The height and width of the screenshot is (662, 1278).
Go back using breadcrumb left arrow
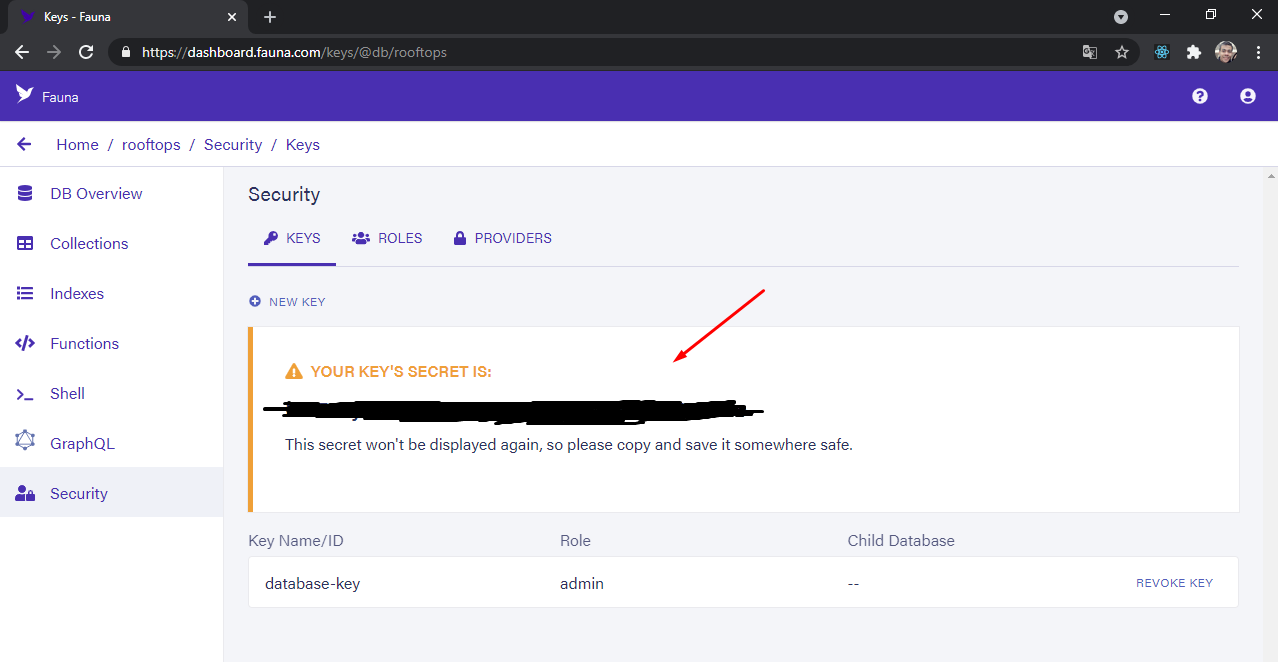pos(24,144)
